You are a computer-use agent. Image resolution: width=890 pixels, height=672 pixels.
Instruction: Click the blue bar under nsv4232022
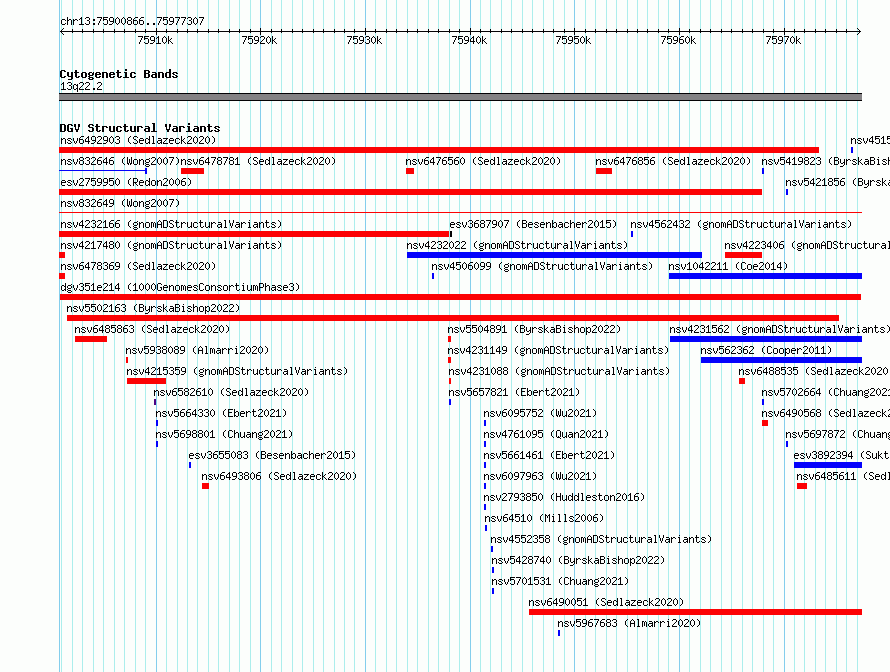pyautogui.click(x=555, y=255)
